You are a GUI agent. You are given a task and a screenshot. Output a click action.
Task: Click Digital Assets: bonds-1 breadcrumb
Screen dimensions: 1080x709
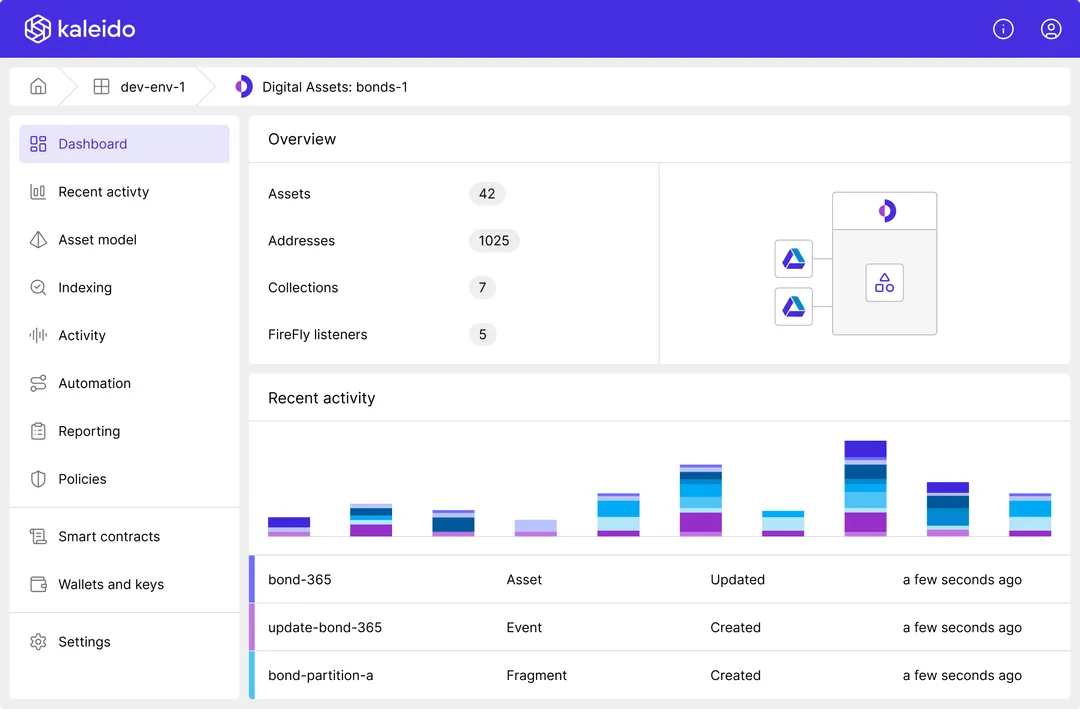tap(322, 87)
